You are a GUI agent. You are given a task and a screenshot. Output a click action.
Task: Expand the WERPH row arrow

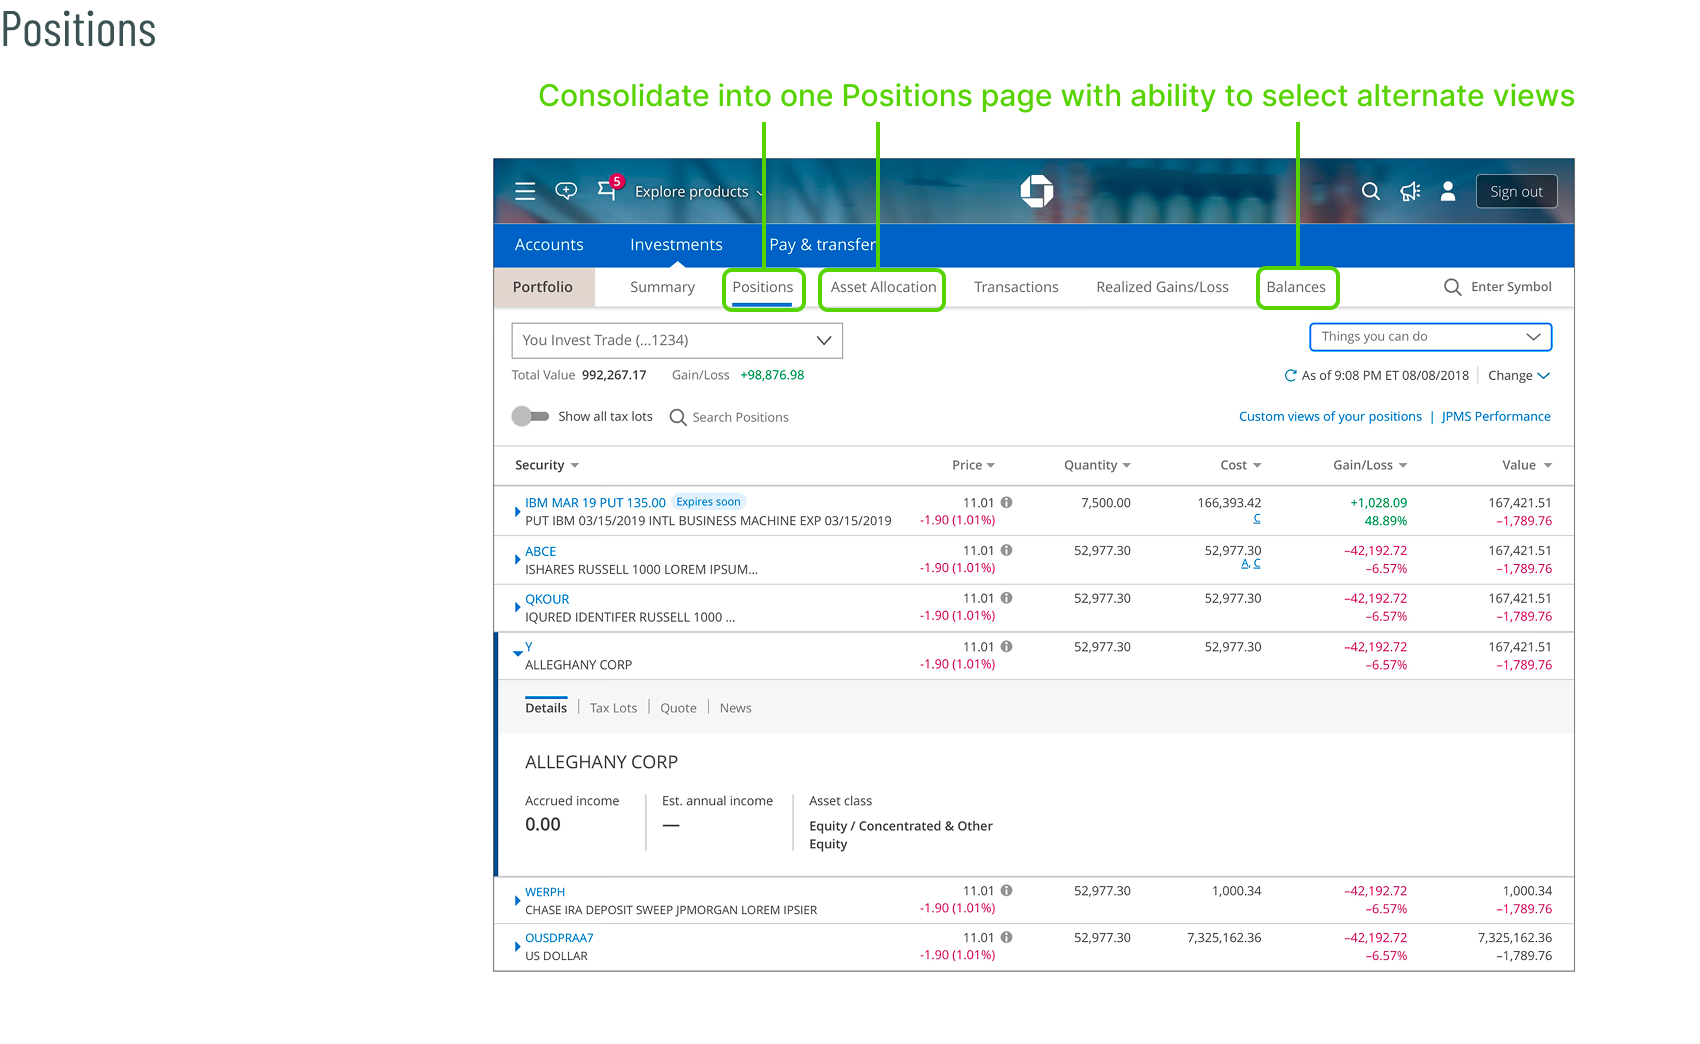point(517,900)
